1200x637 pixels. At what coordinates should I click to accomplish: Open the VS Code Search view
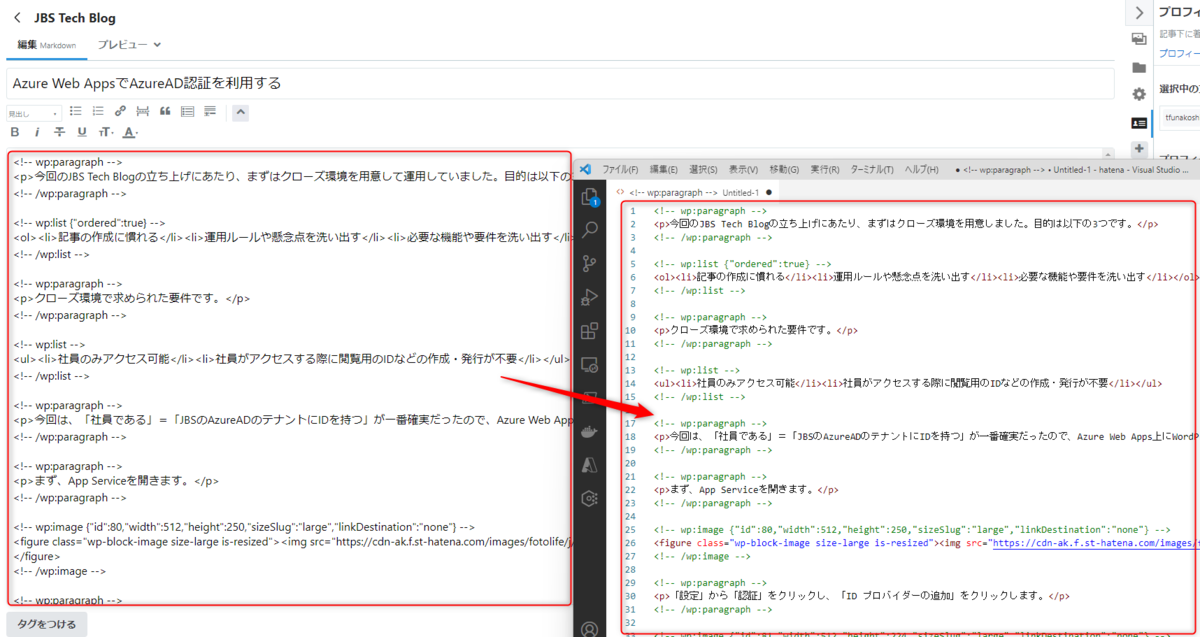(x=590, y=231)
